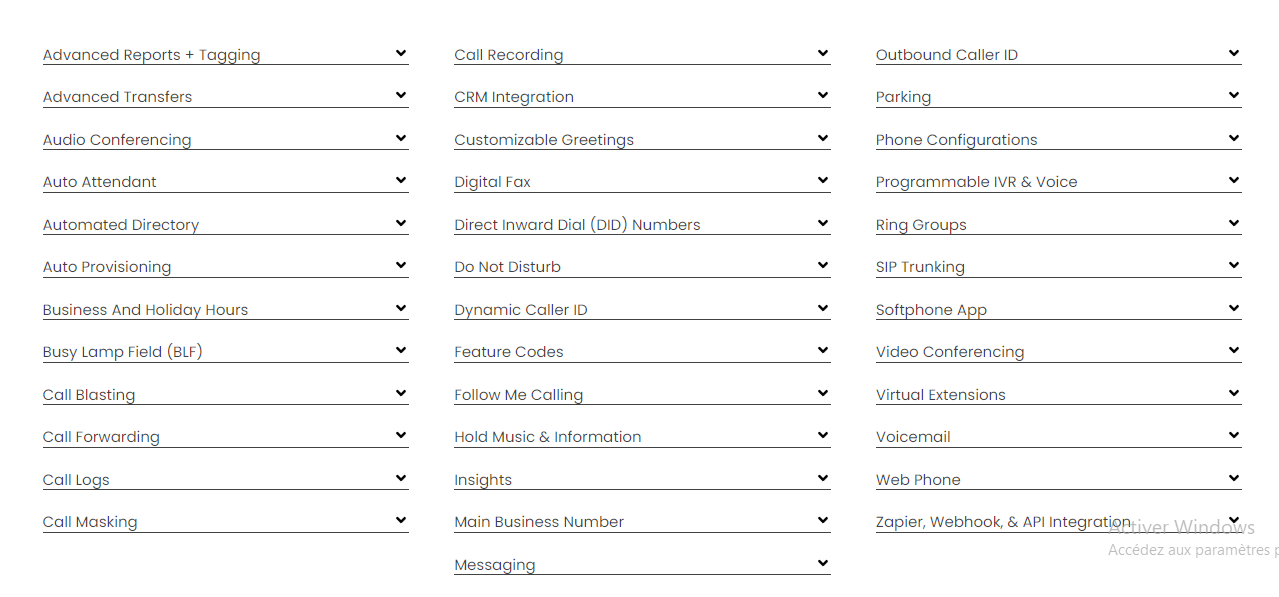The height and width of the screenshot is (597, 1279).
Task: Expand the Video Conferencing section arrow
Action: tap(1234, 351)
